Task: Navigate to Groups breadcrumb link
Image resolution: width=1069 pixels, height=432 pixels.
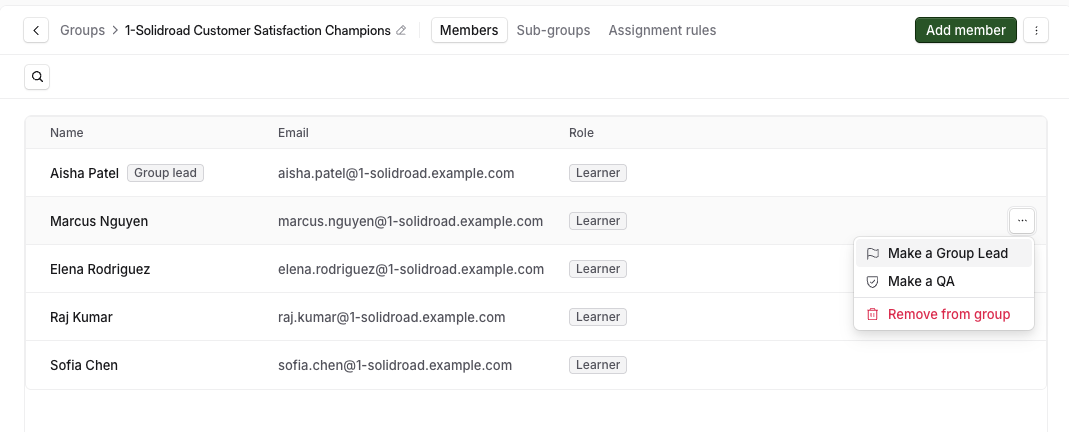Action: pyautogui.click(x=82, y=31)
